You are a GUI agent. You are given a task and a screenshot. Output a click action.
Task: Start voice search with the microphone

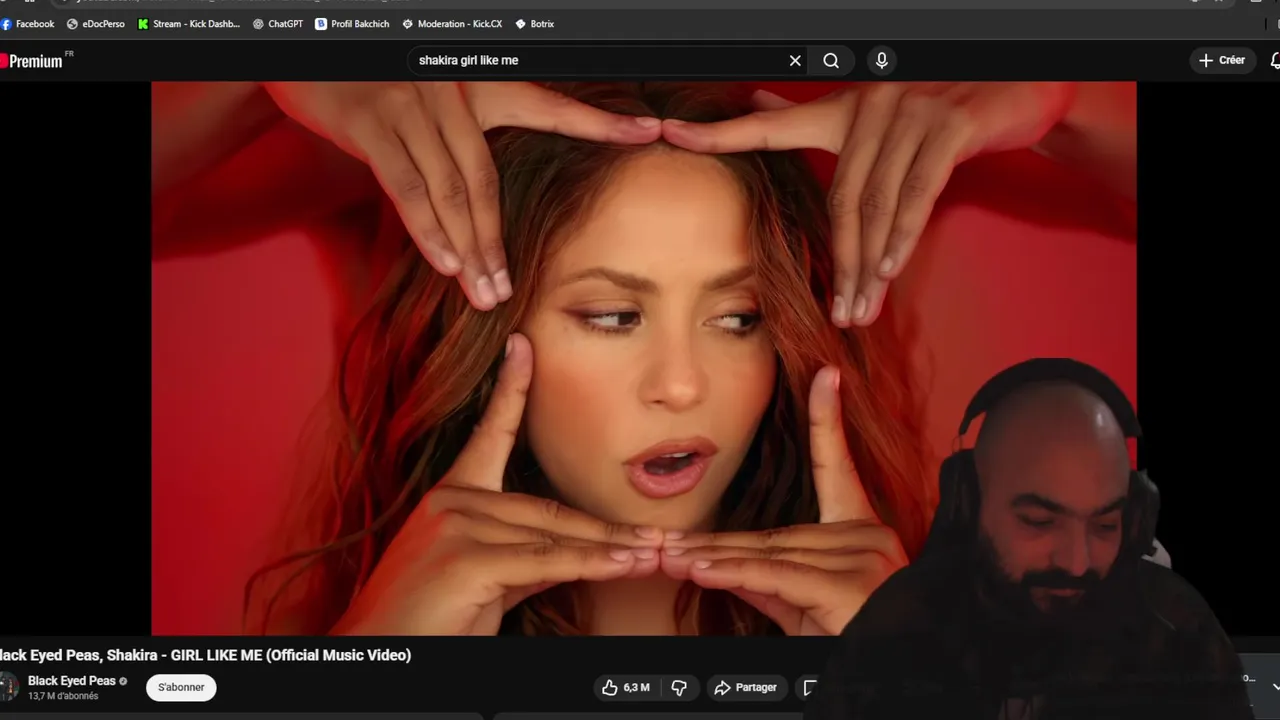[881, 61]
